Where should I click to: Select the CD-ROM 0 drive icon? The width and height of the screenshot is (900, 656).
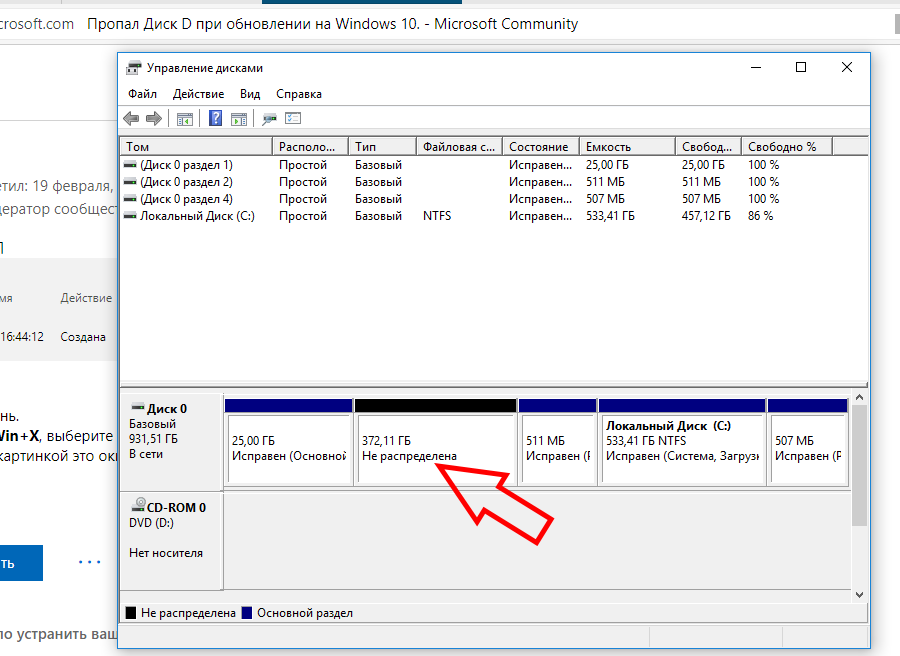click(x=138, y=505)
